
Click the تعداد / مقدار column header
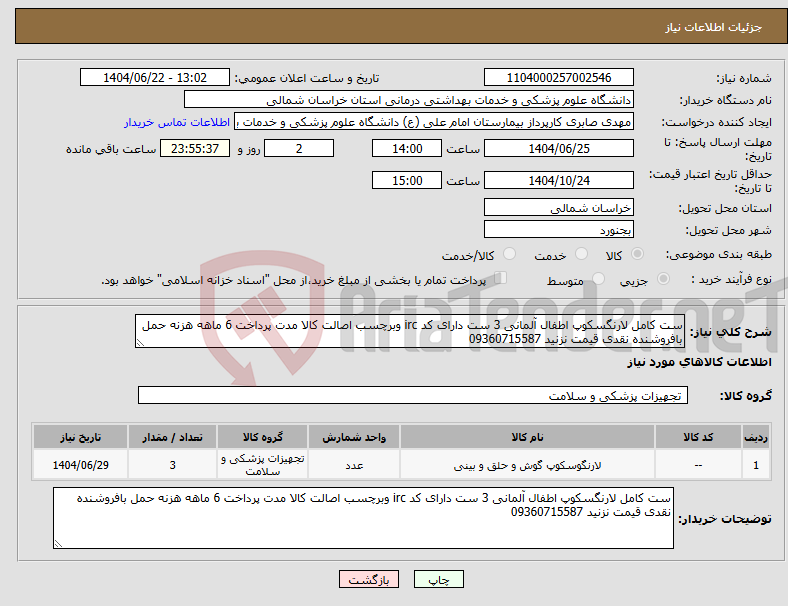(x=172, y=437)
